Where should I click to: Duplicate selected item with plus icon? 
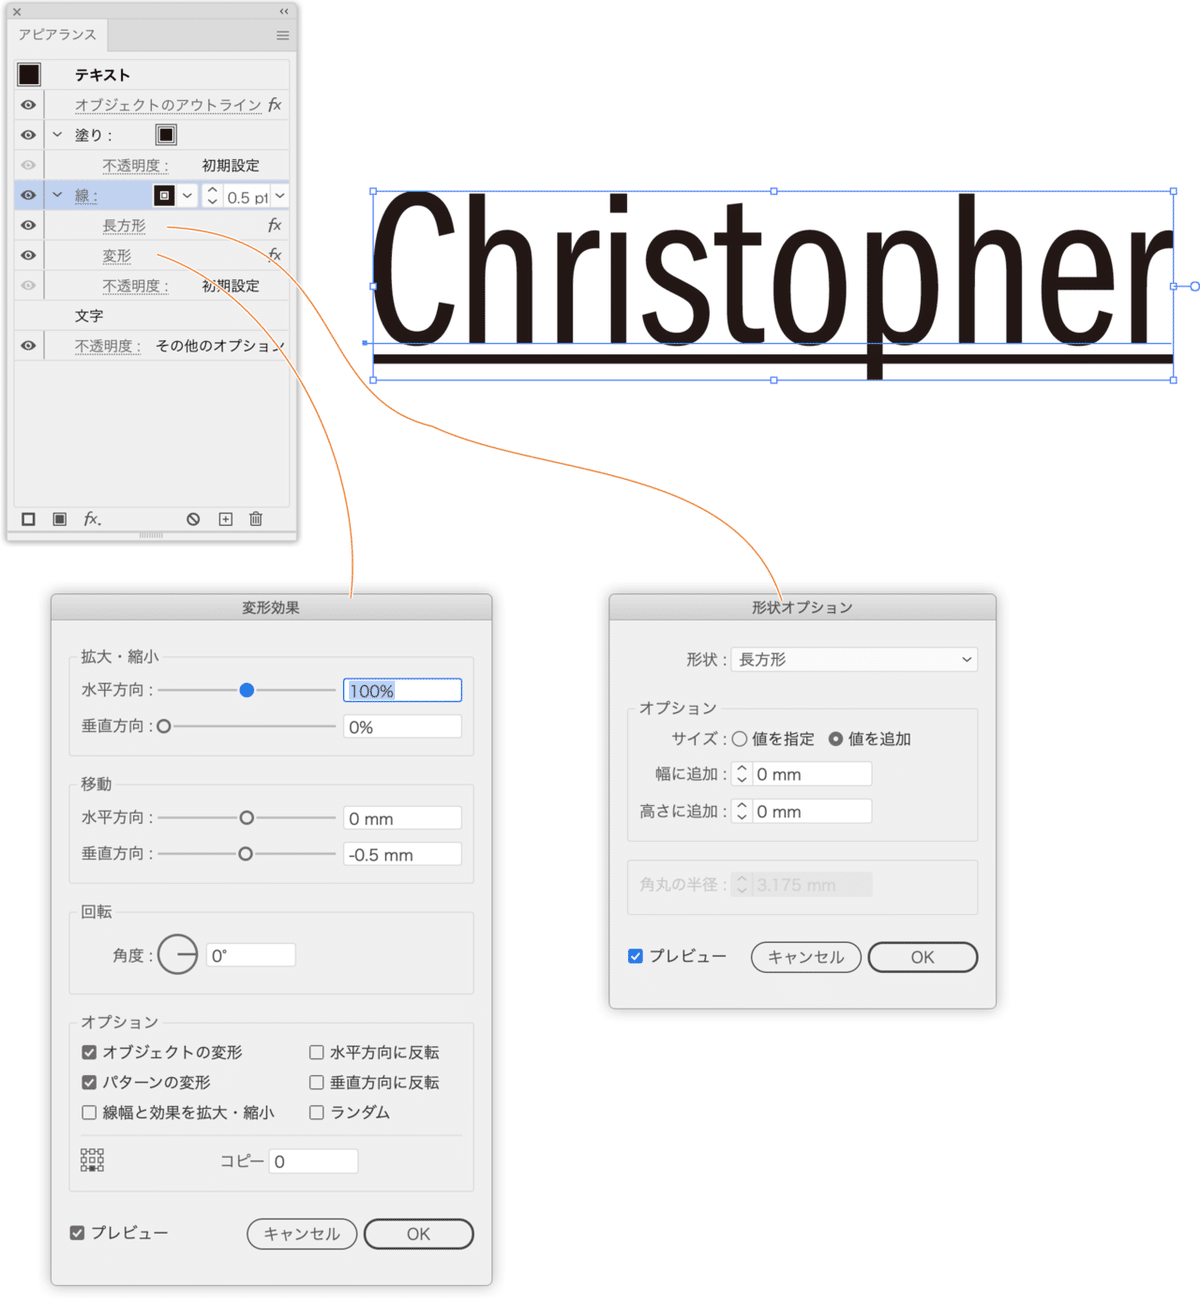coord(226,519)
